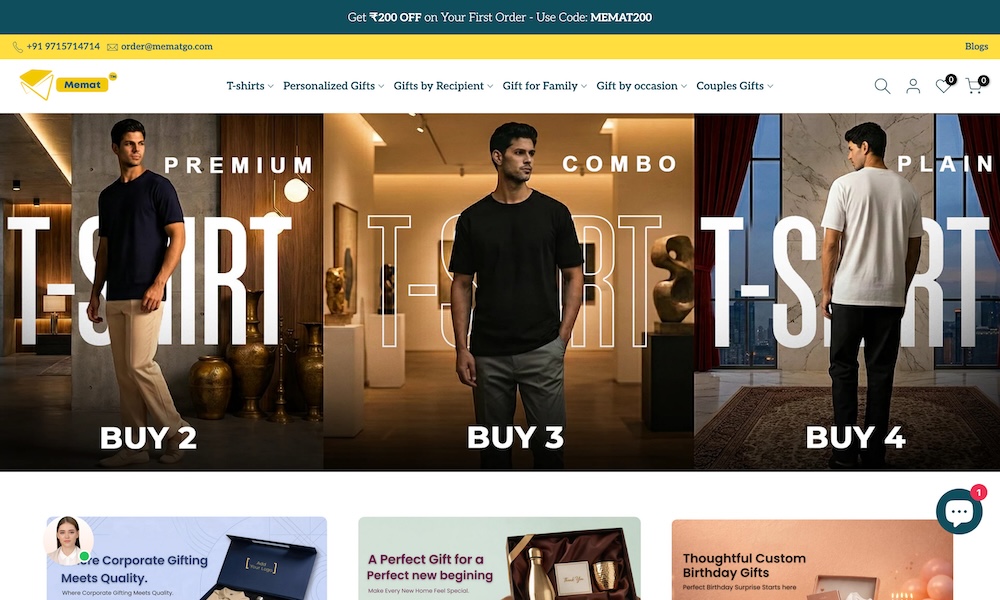The width and height of the screenshot is (1000, 600).
Task: View the wishlist heart icon
Action: [945, 85]
